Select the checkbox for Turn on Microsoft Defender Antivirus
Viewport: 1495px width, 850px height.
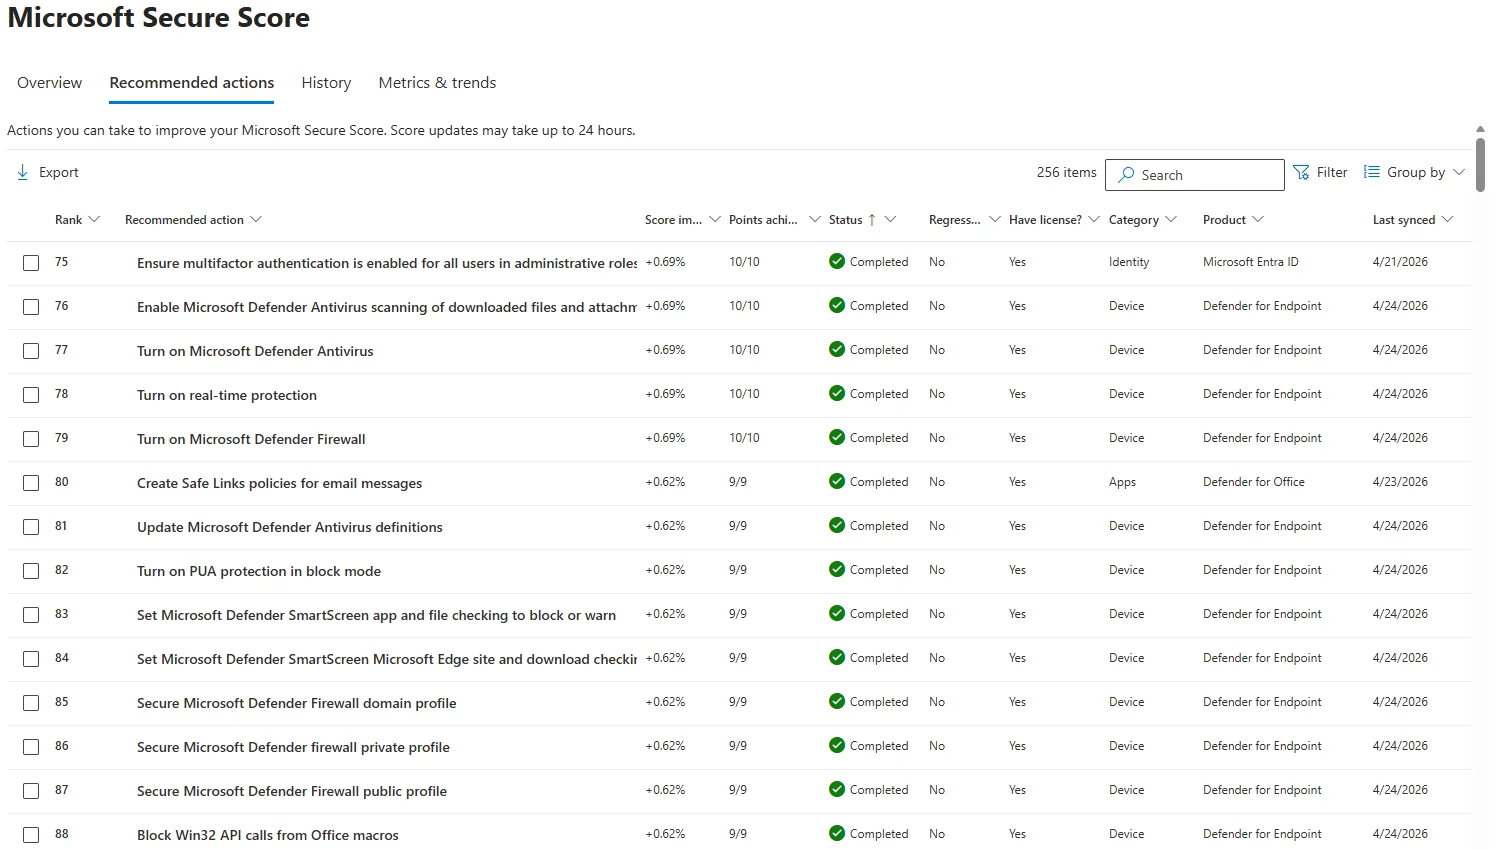pyautogui.click(x=31, y=351)
